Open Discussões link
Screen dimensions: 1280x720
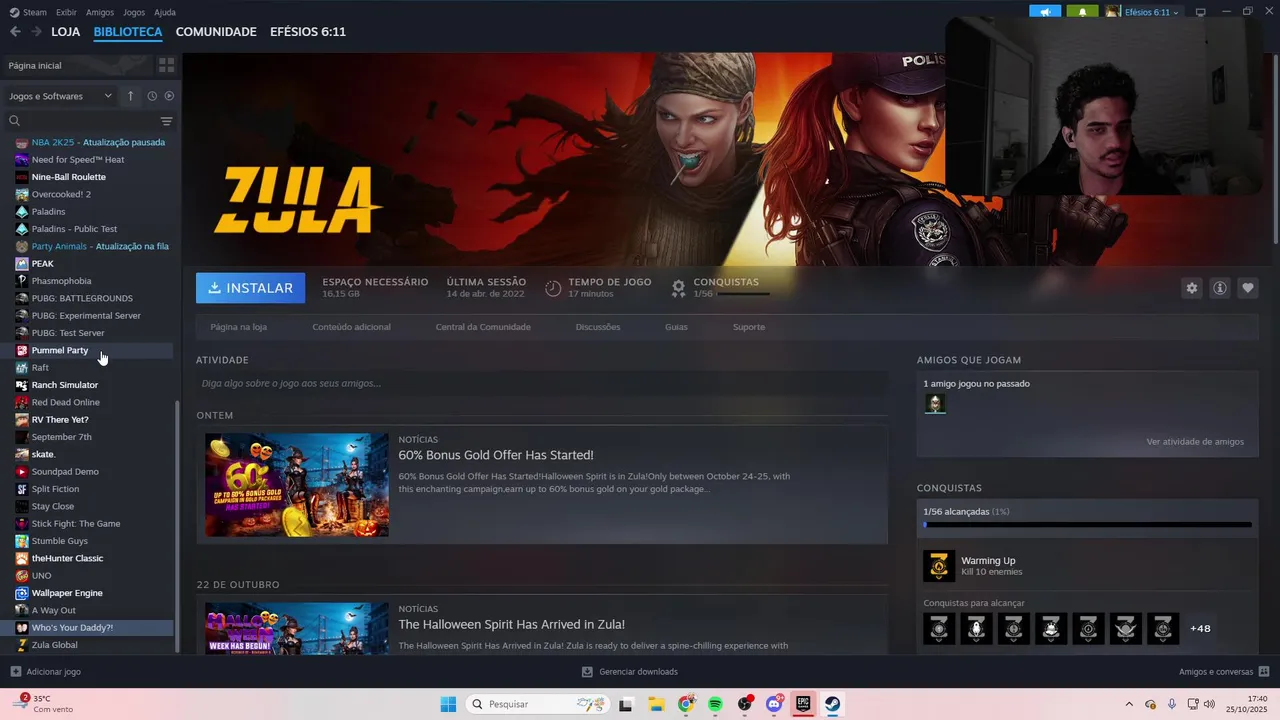pyautogui.click(x=598, y=327)
